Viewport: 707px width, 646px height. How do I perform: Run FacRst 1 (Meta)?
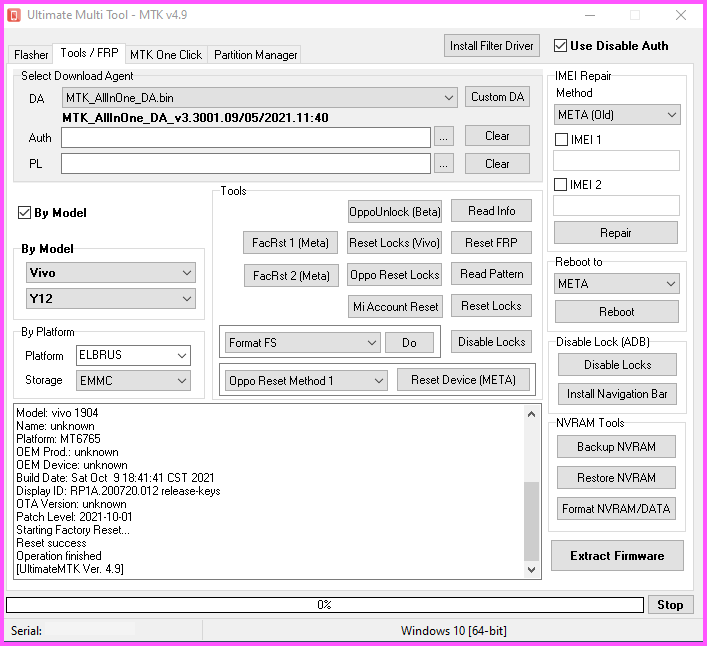(290, 243)
